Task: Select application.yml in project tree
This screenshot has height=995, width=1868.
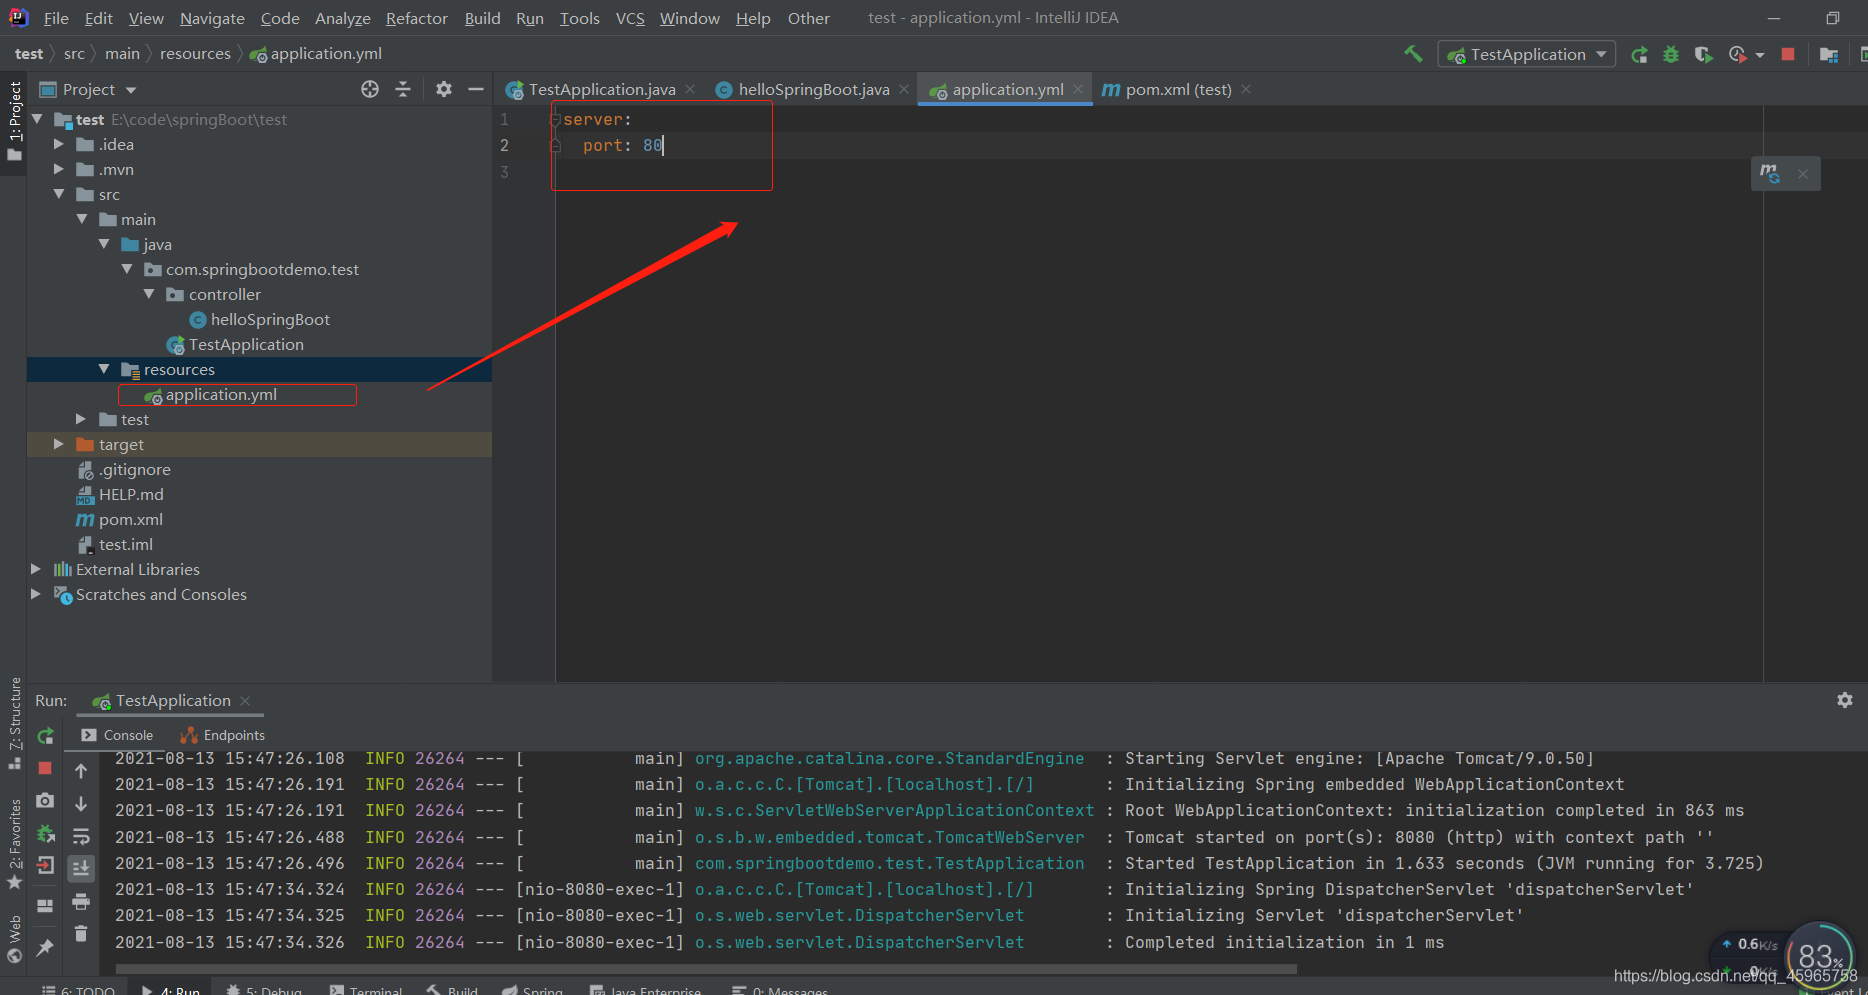Action: [x=221, y=394]
